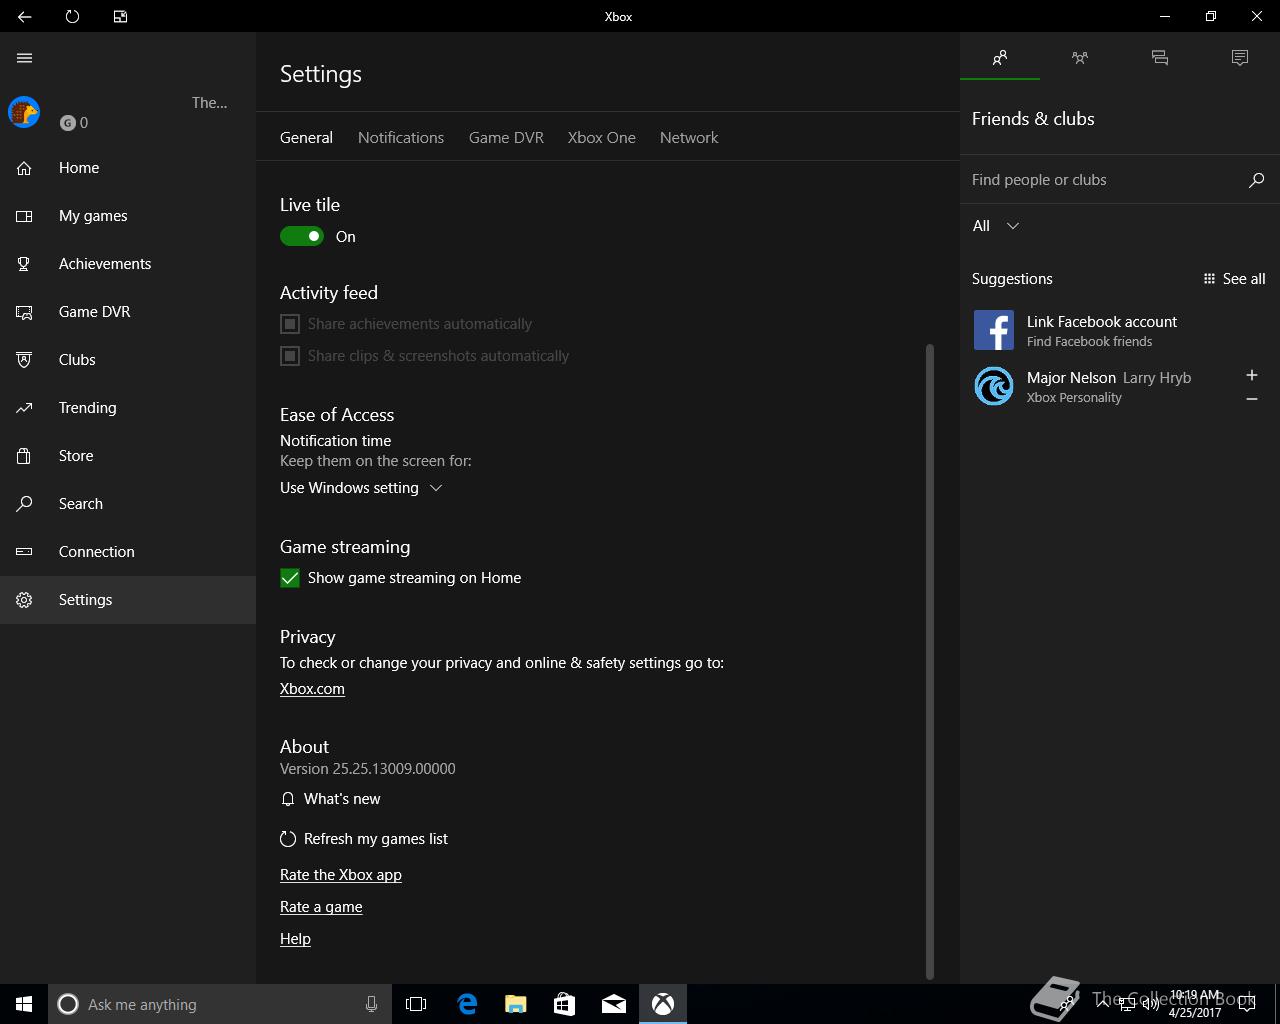Screen dimensions: 1280x1024
Task: Click the Home icon in sidebar
Action: coord(25,168)
